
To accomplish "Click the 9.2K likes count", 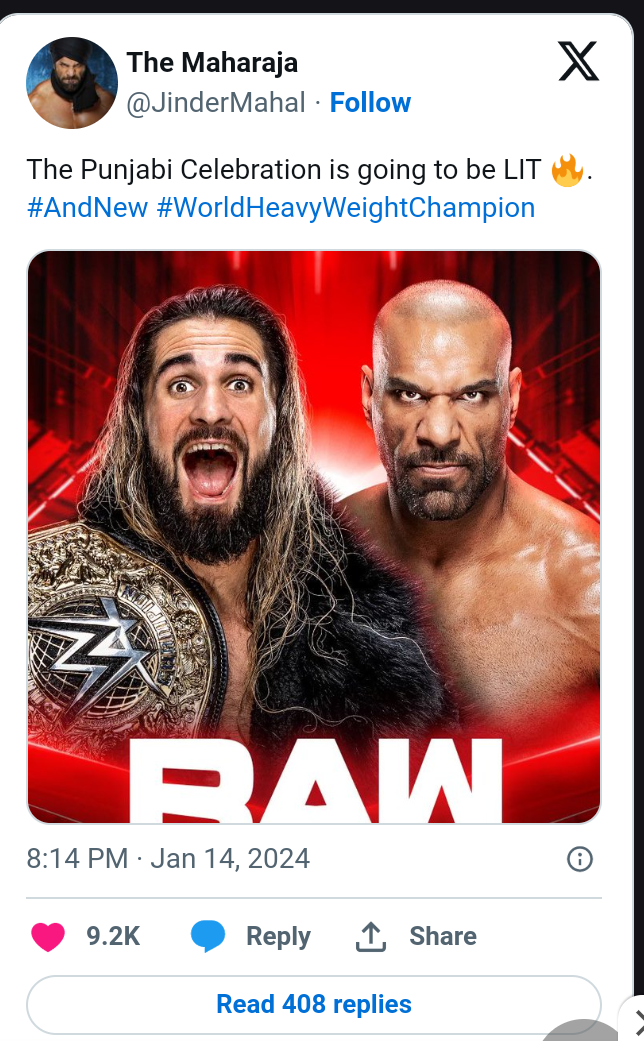I will coord(113,936).
